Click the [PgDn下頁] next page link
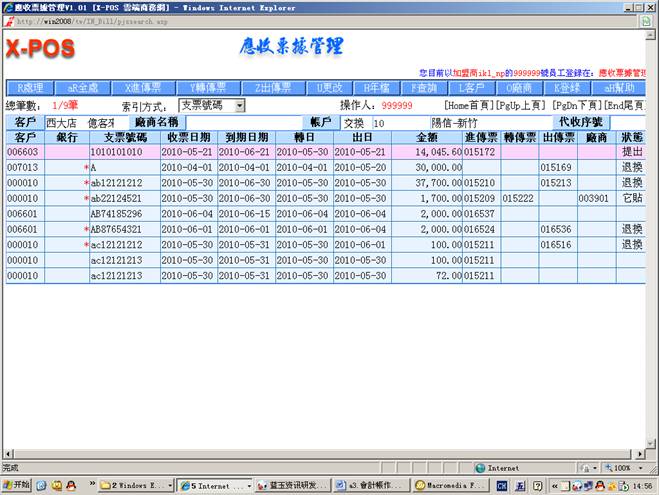The width and height of the screenshot is (659, 495). coord(575,105)
